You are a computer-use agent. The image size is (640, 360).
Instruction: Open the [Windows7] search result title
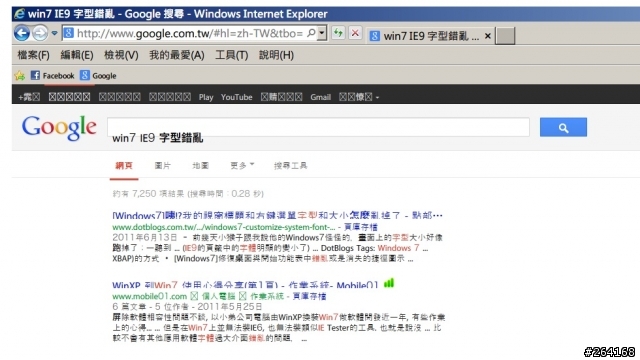278,216
